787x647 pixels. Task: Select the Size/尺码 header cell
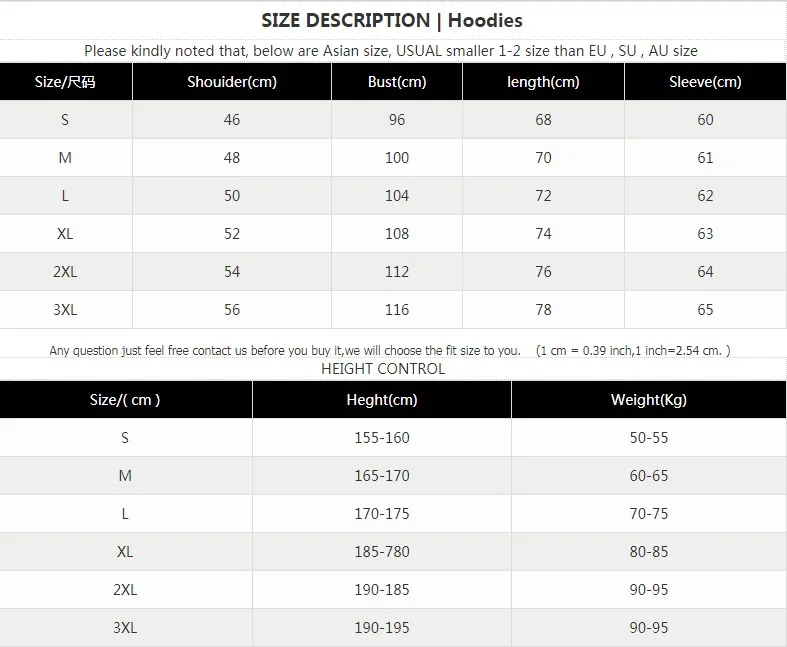tap(65, 82)
